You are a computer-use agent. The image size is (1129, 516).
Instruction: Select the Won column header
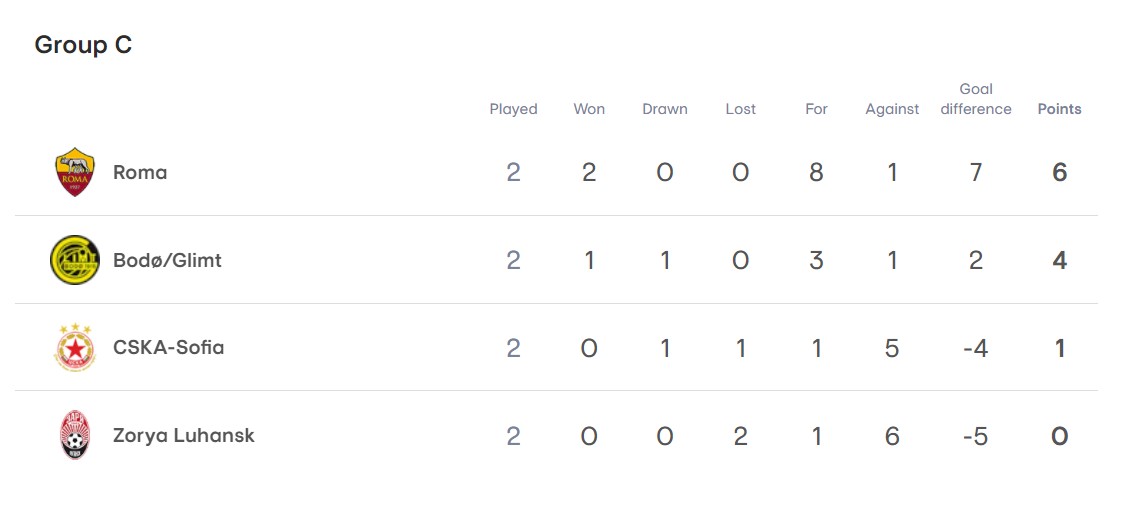point(589,109)
